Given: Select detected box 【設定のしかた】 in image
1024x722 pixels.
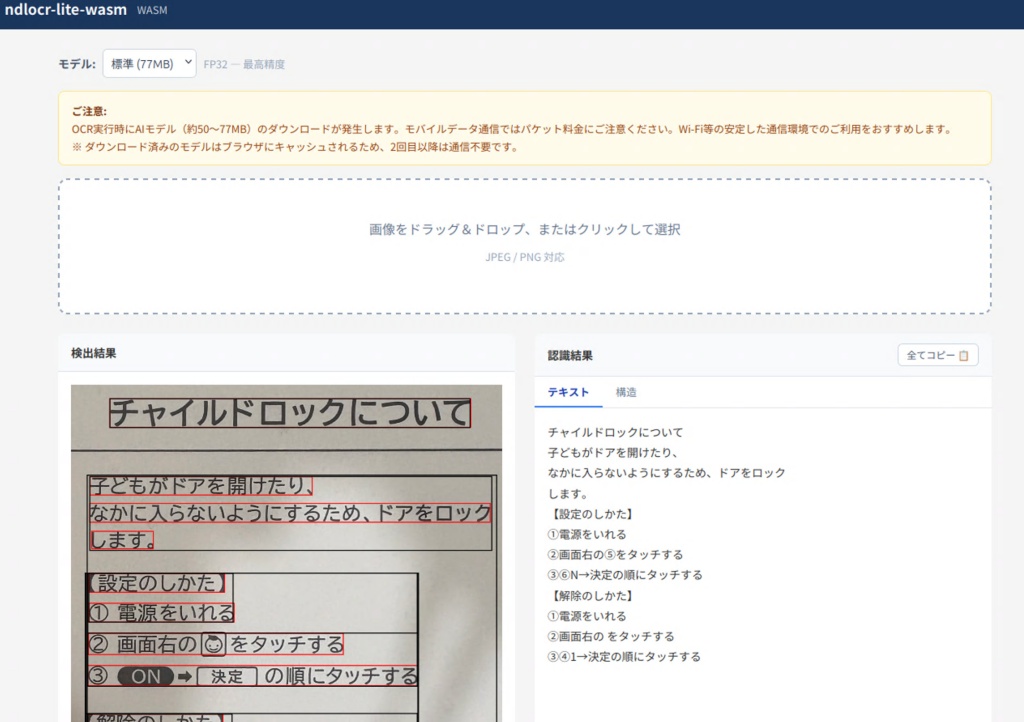Looking at the screenshot, I should [156, 583].
